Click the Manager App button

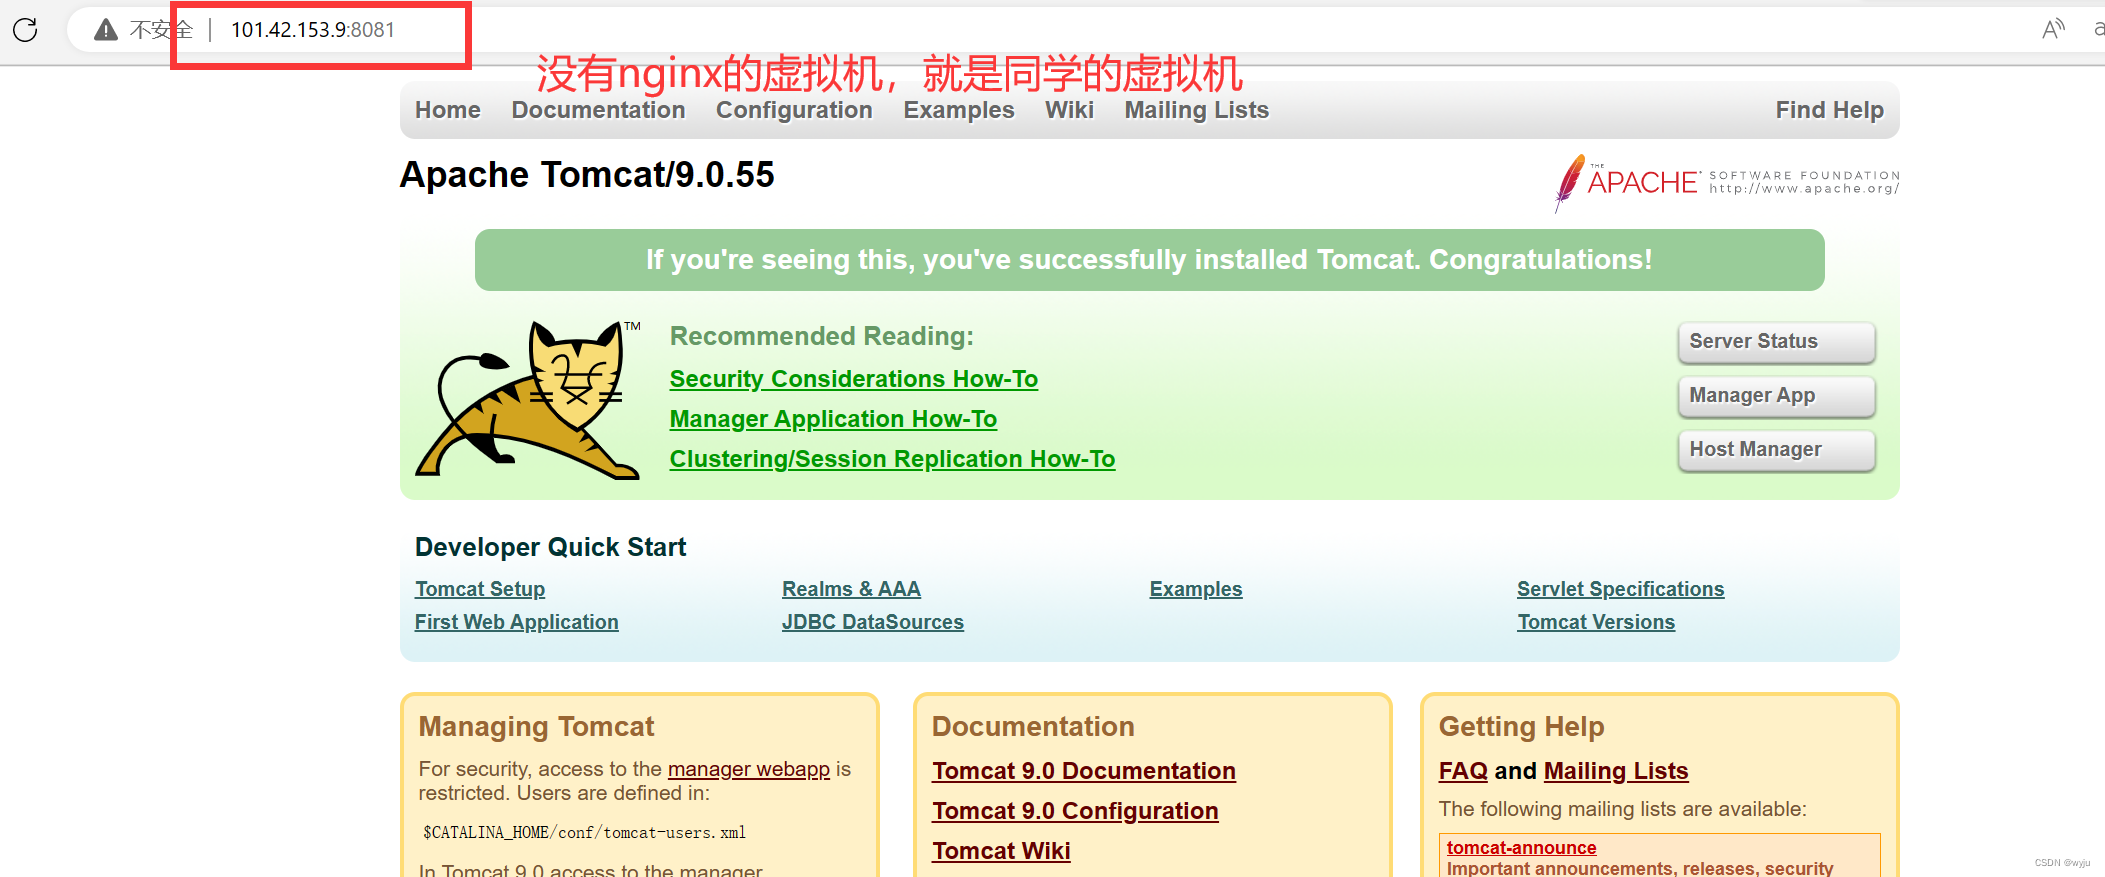1776,396
